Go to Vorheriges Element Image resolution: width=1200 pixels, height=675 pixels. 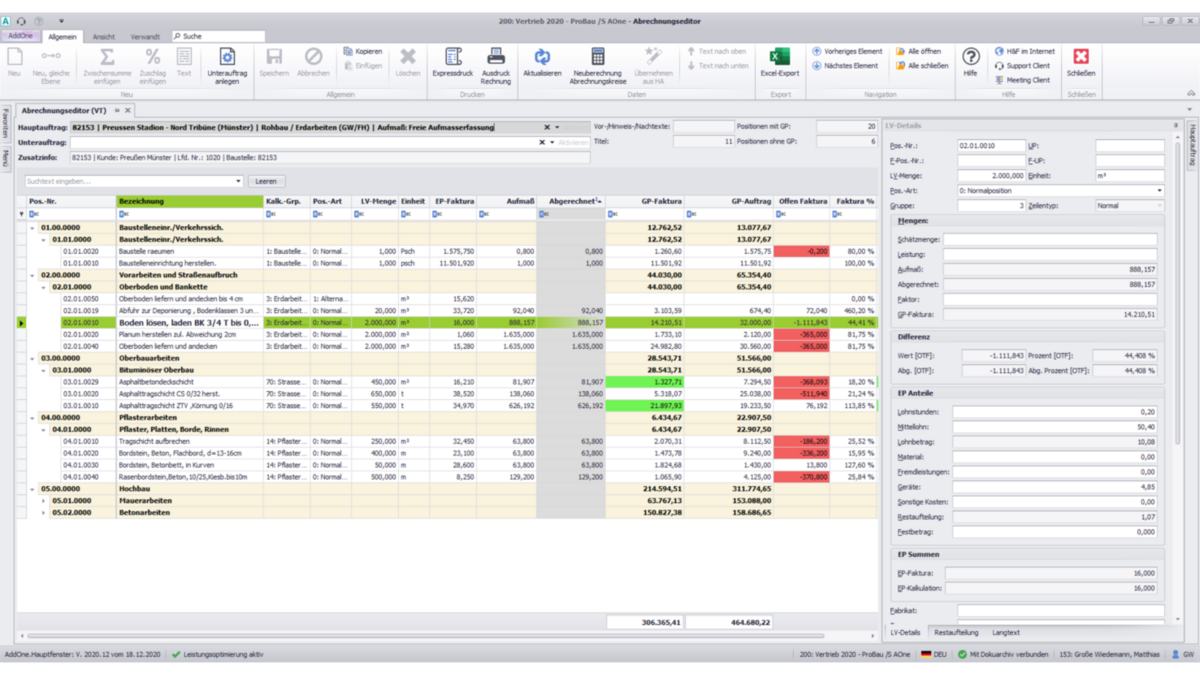pos(846,51)
